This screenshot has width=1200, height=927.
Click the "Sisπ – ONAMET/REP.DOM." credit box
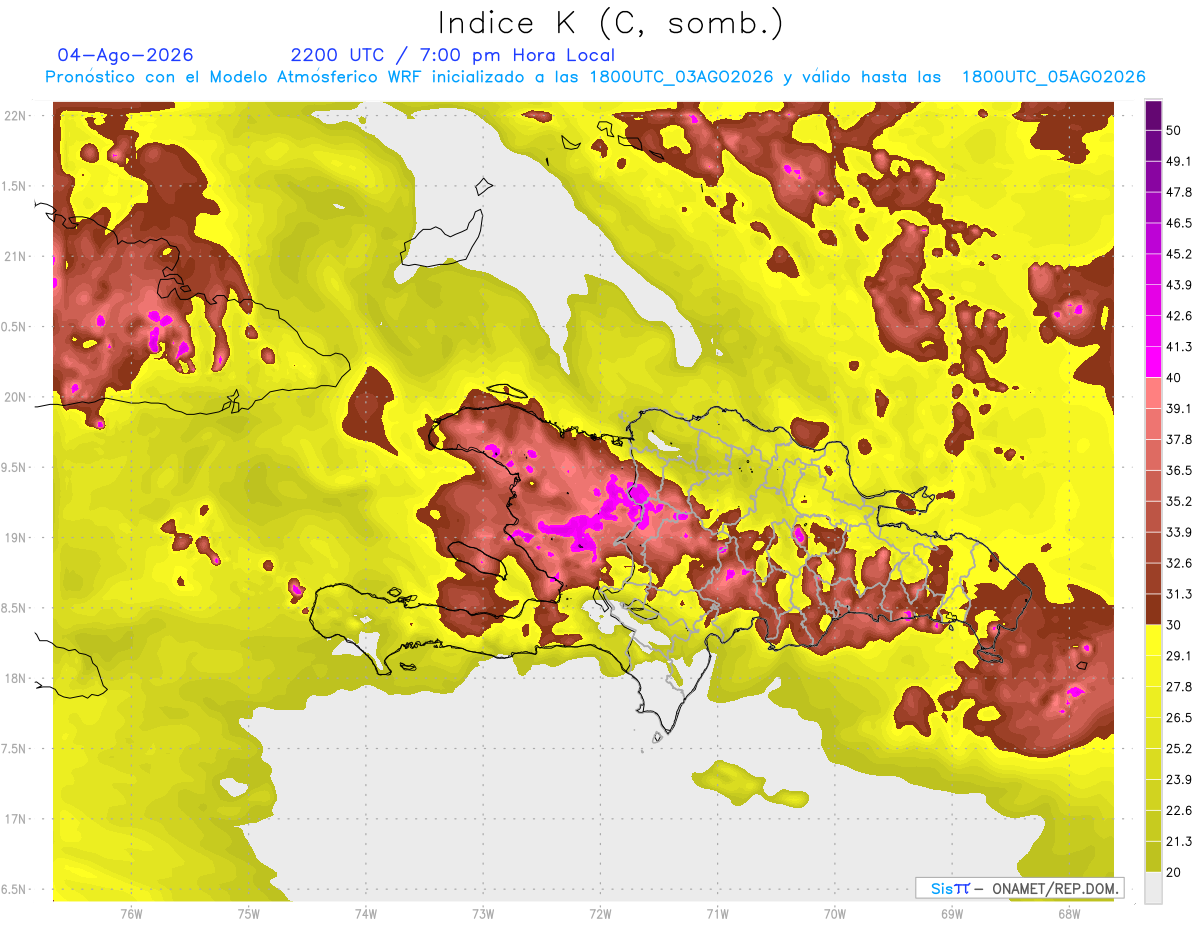pos(1019,888)
